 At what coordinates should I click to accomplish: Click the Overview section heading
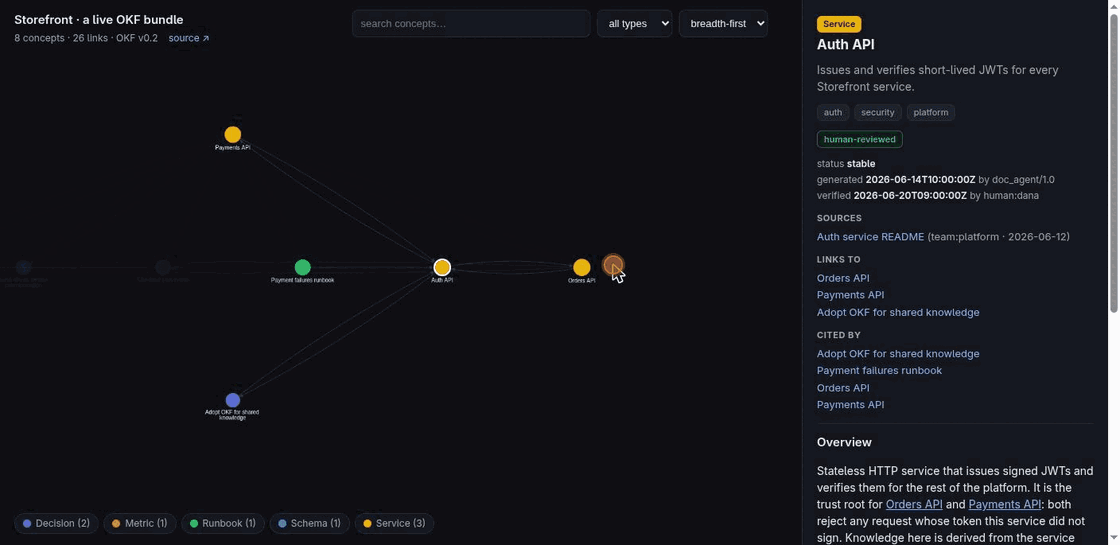point(844,442)
